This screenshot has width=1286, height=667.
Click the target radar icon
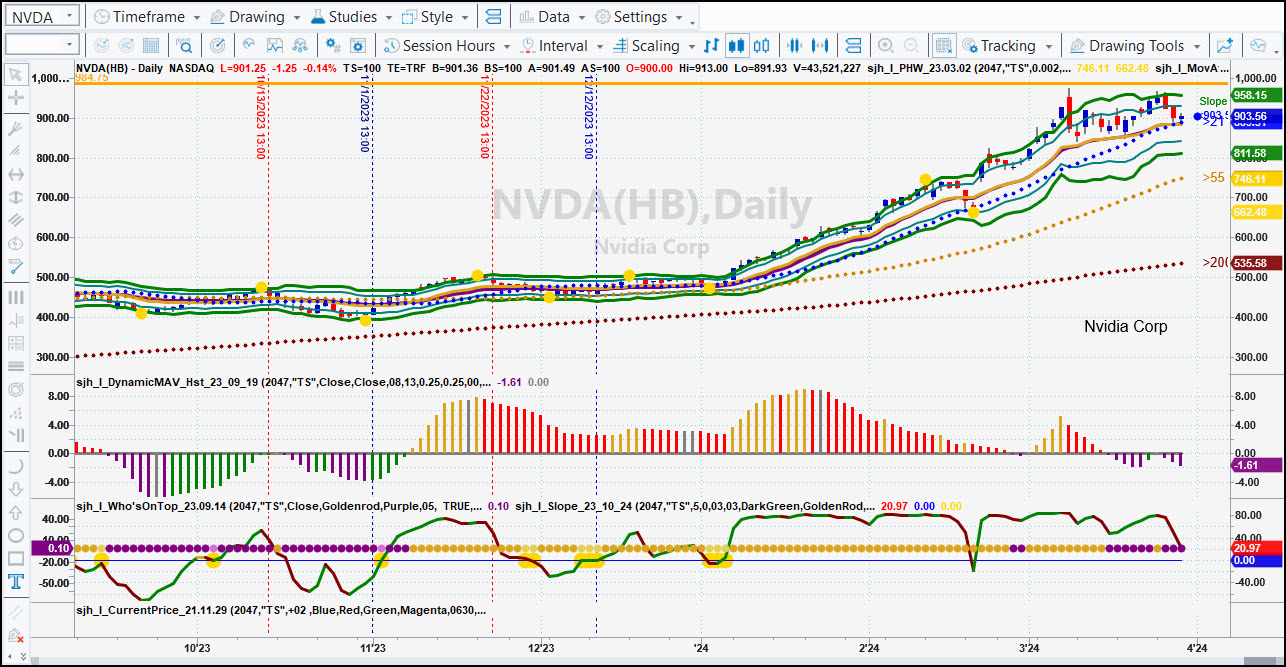pos(217,46)
